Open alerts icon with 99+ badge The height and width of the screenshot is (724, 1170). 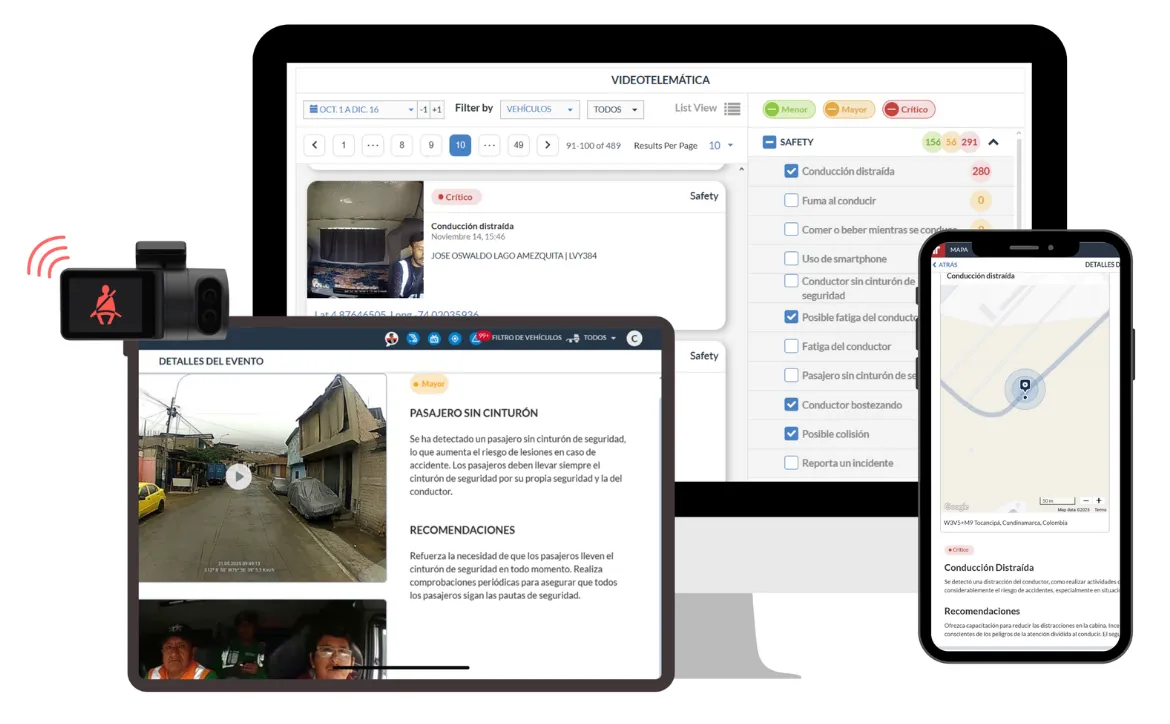click(478, 337)
